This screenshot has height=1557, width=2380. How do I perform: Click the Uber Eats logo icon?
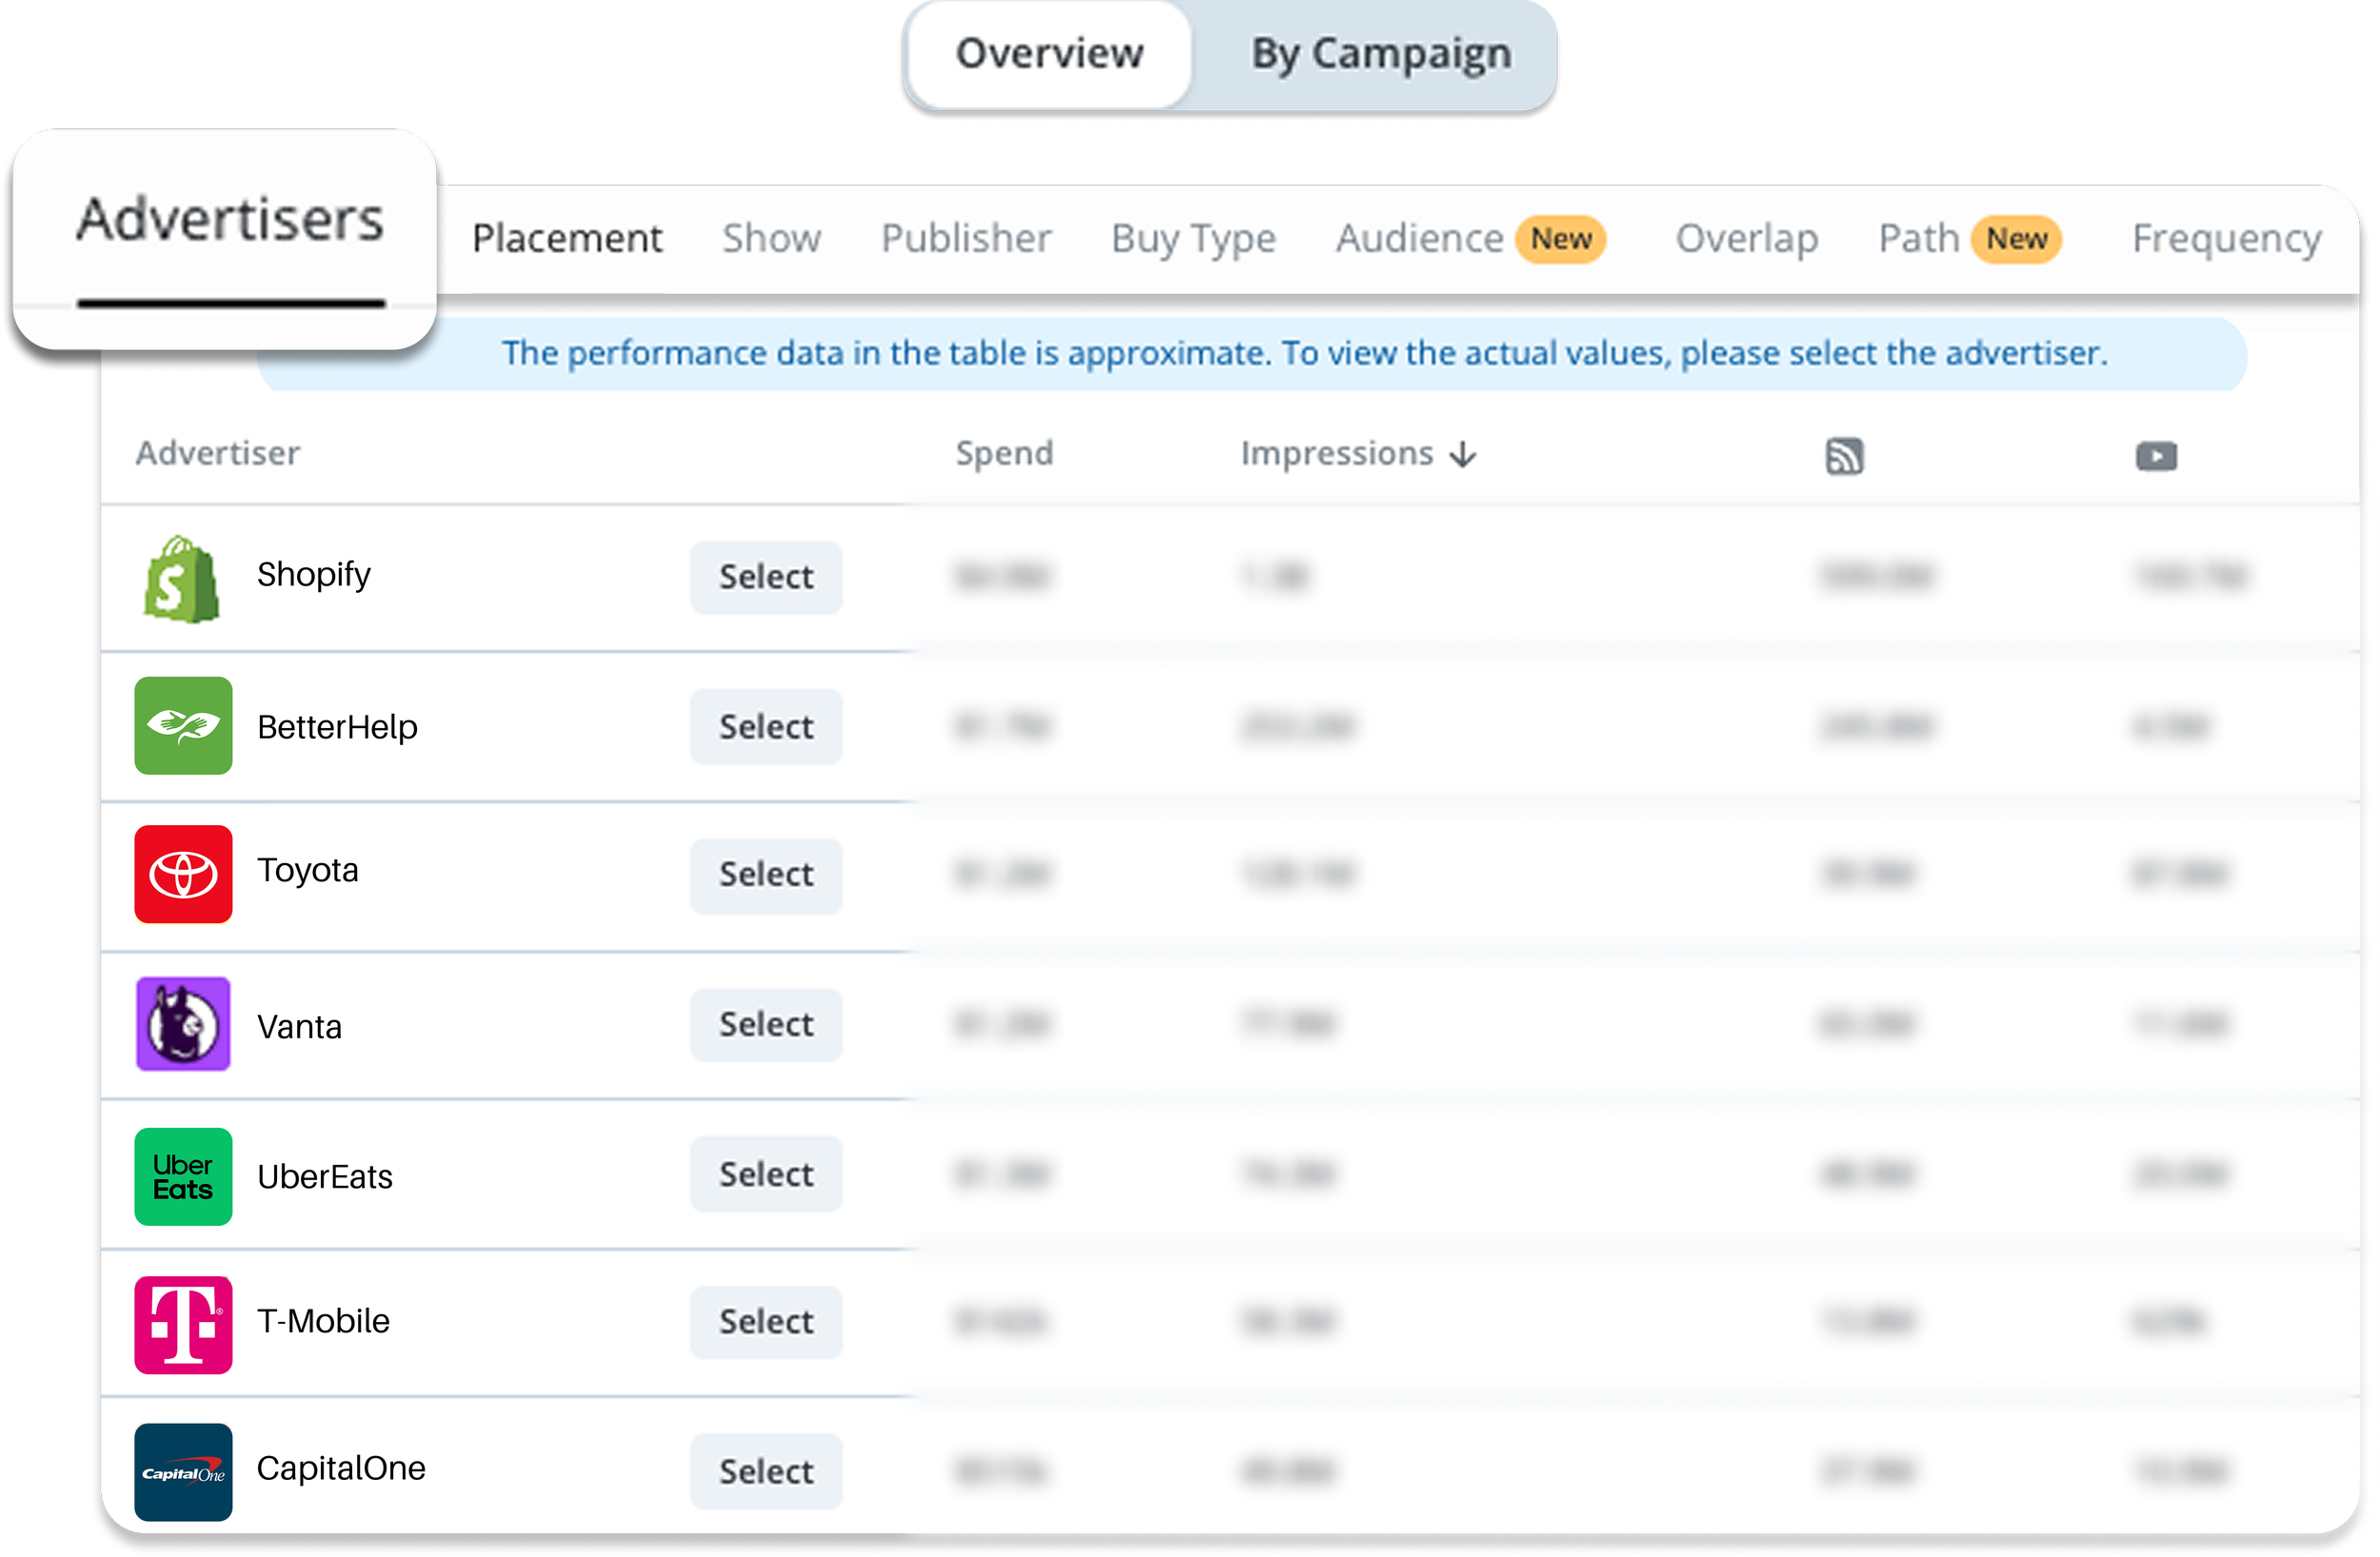tap(183, 1177)
